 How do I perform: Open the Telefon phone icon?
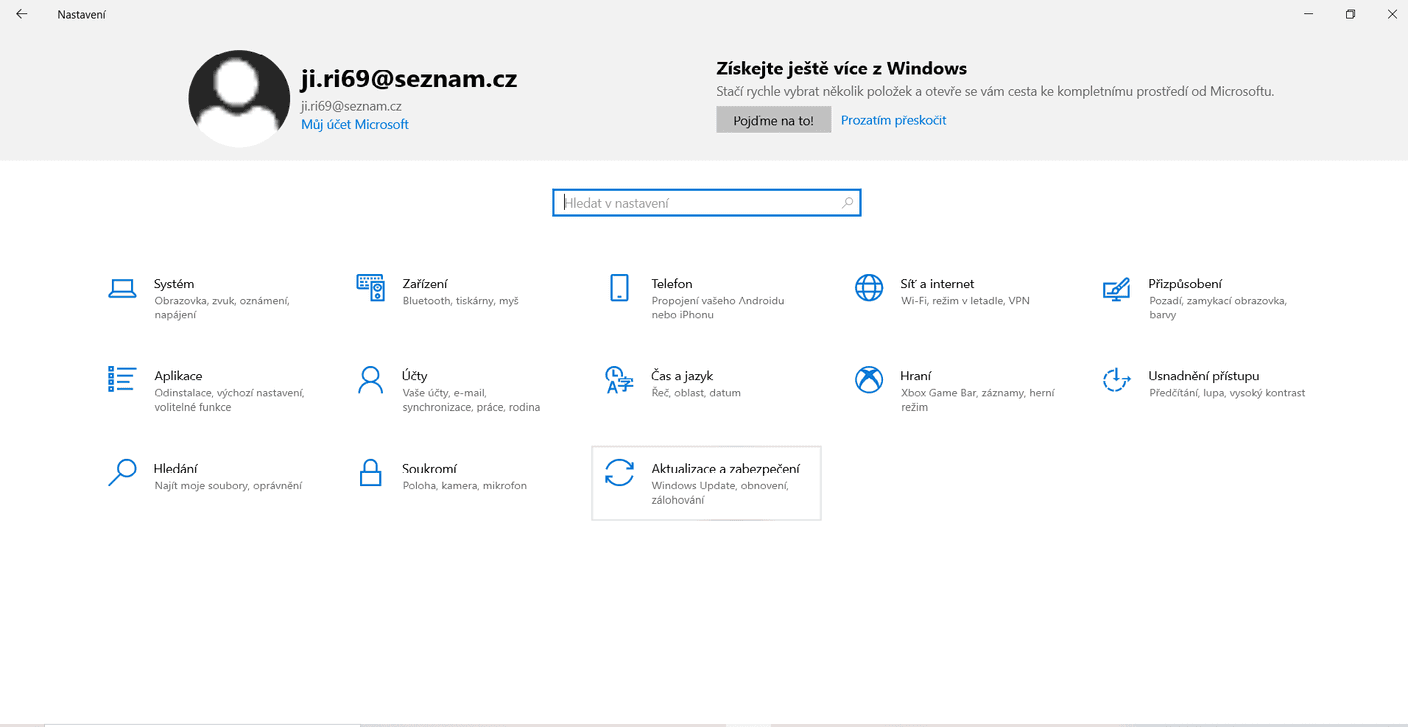coord(619,288)
